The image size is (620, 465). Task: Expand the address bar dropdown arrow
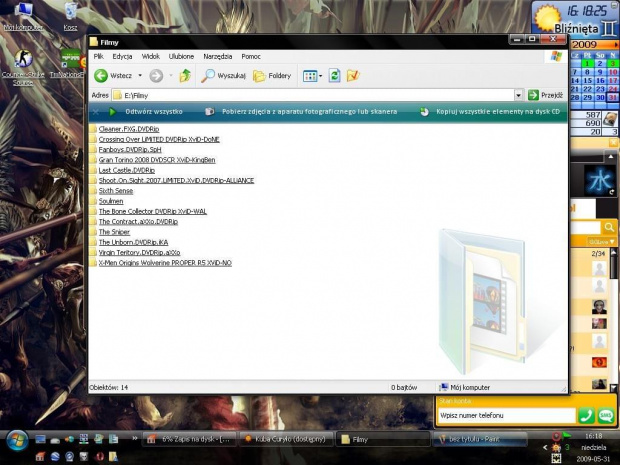coord(519,95)
